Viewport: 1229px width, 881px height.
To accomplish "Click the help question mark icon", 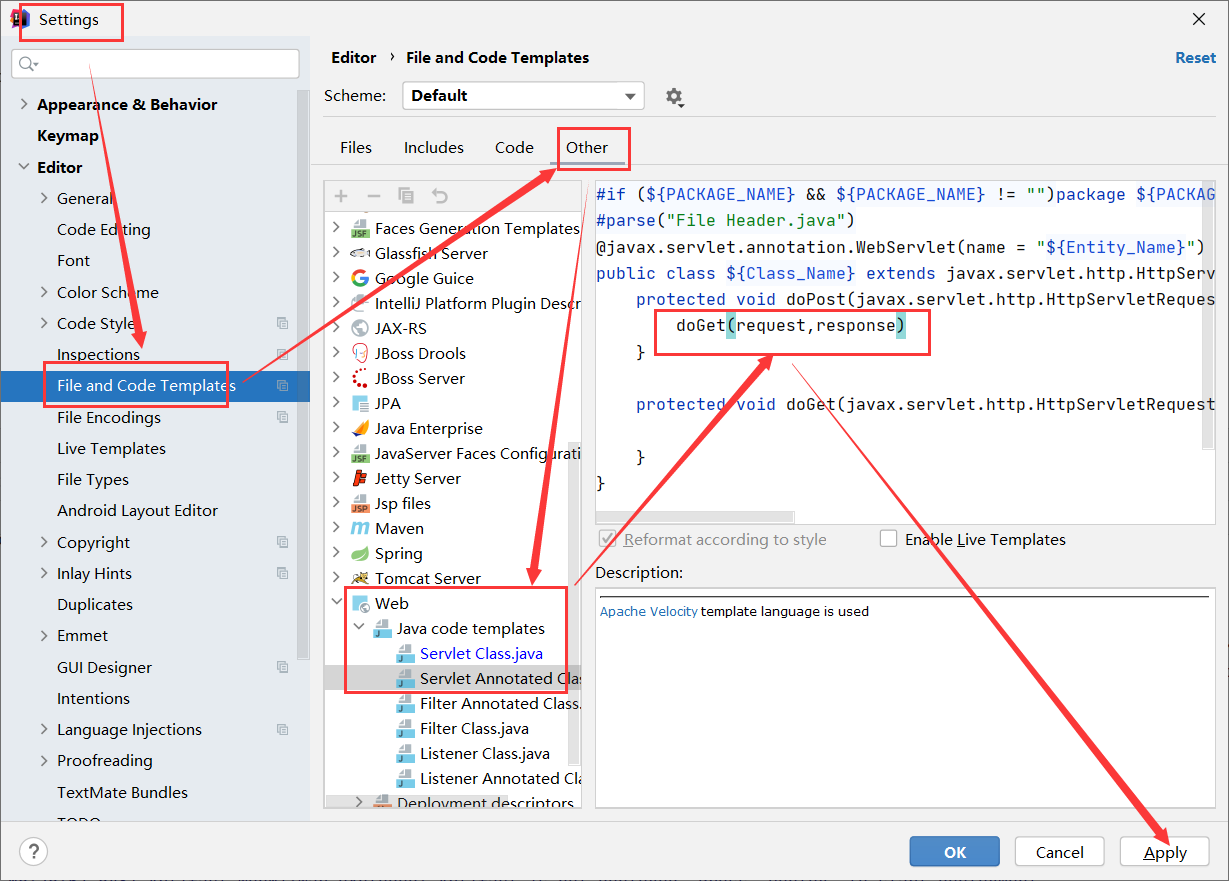I will coord(33,852).
